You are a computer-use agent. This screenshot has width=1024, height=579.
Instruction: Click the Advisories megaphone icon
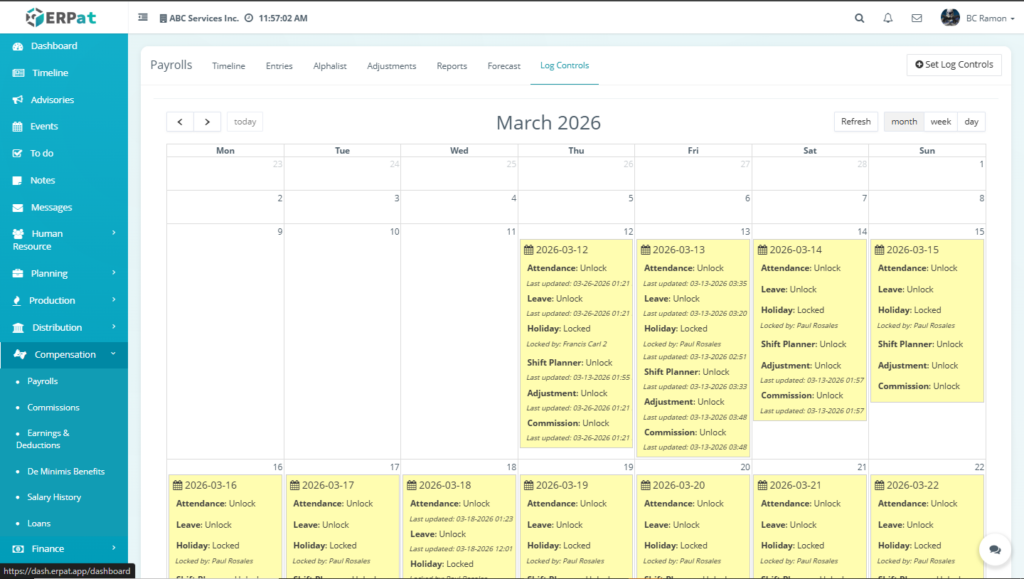(x=18, y=100)
